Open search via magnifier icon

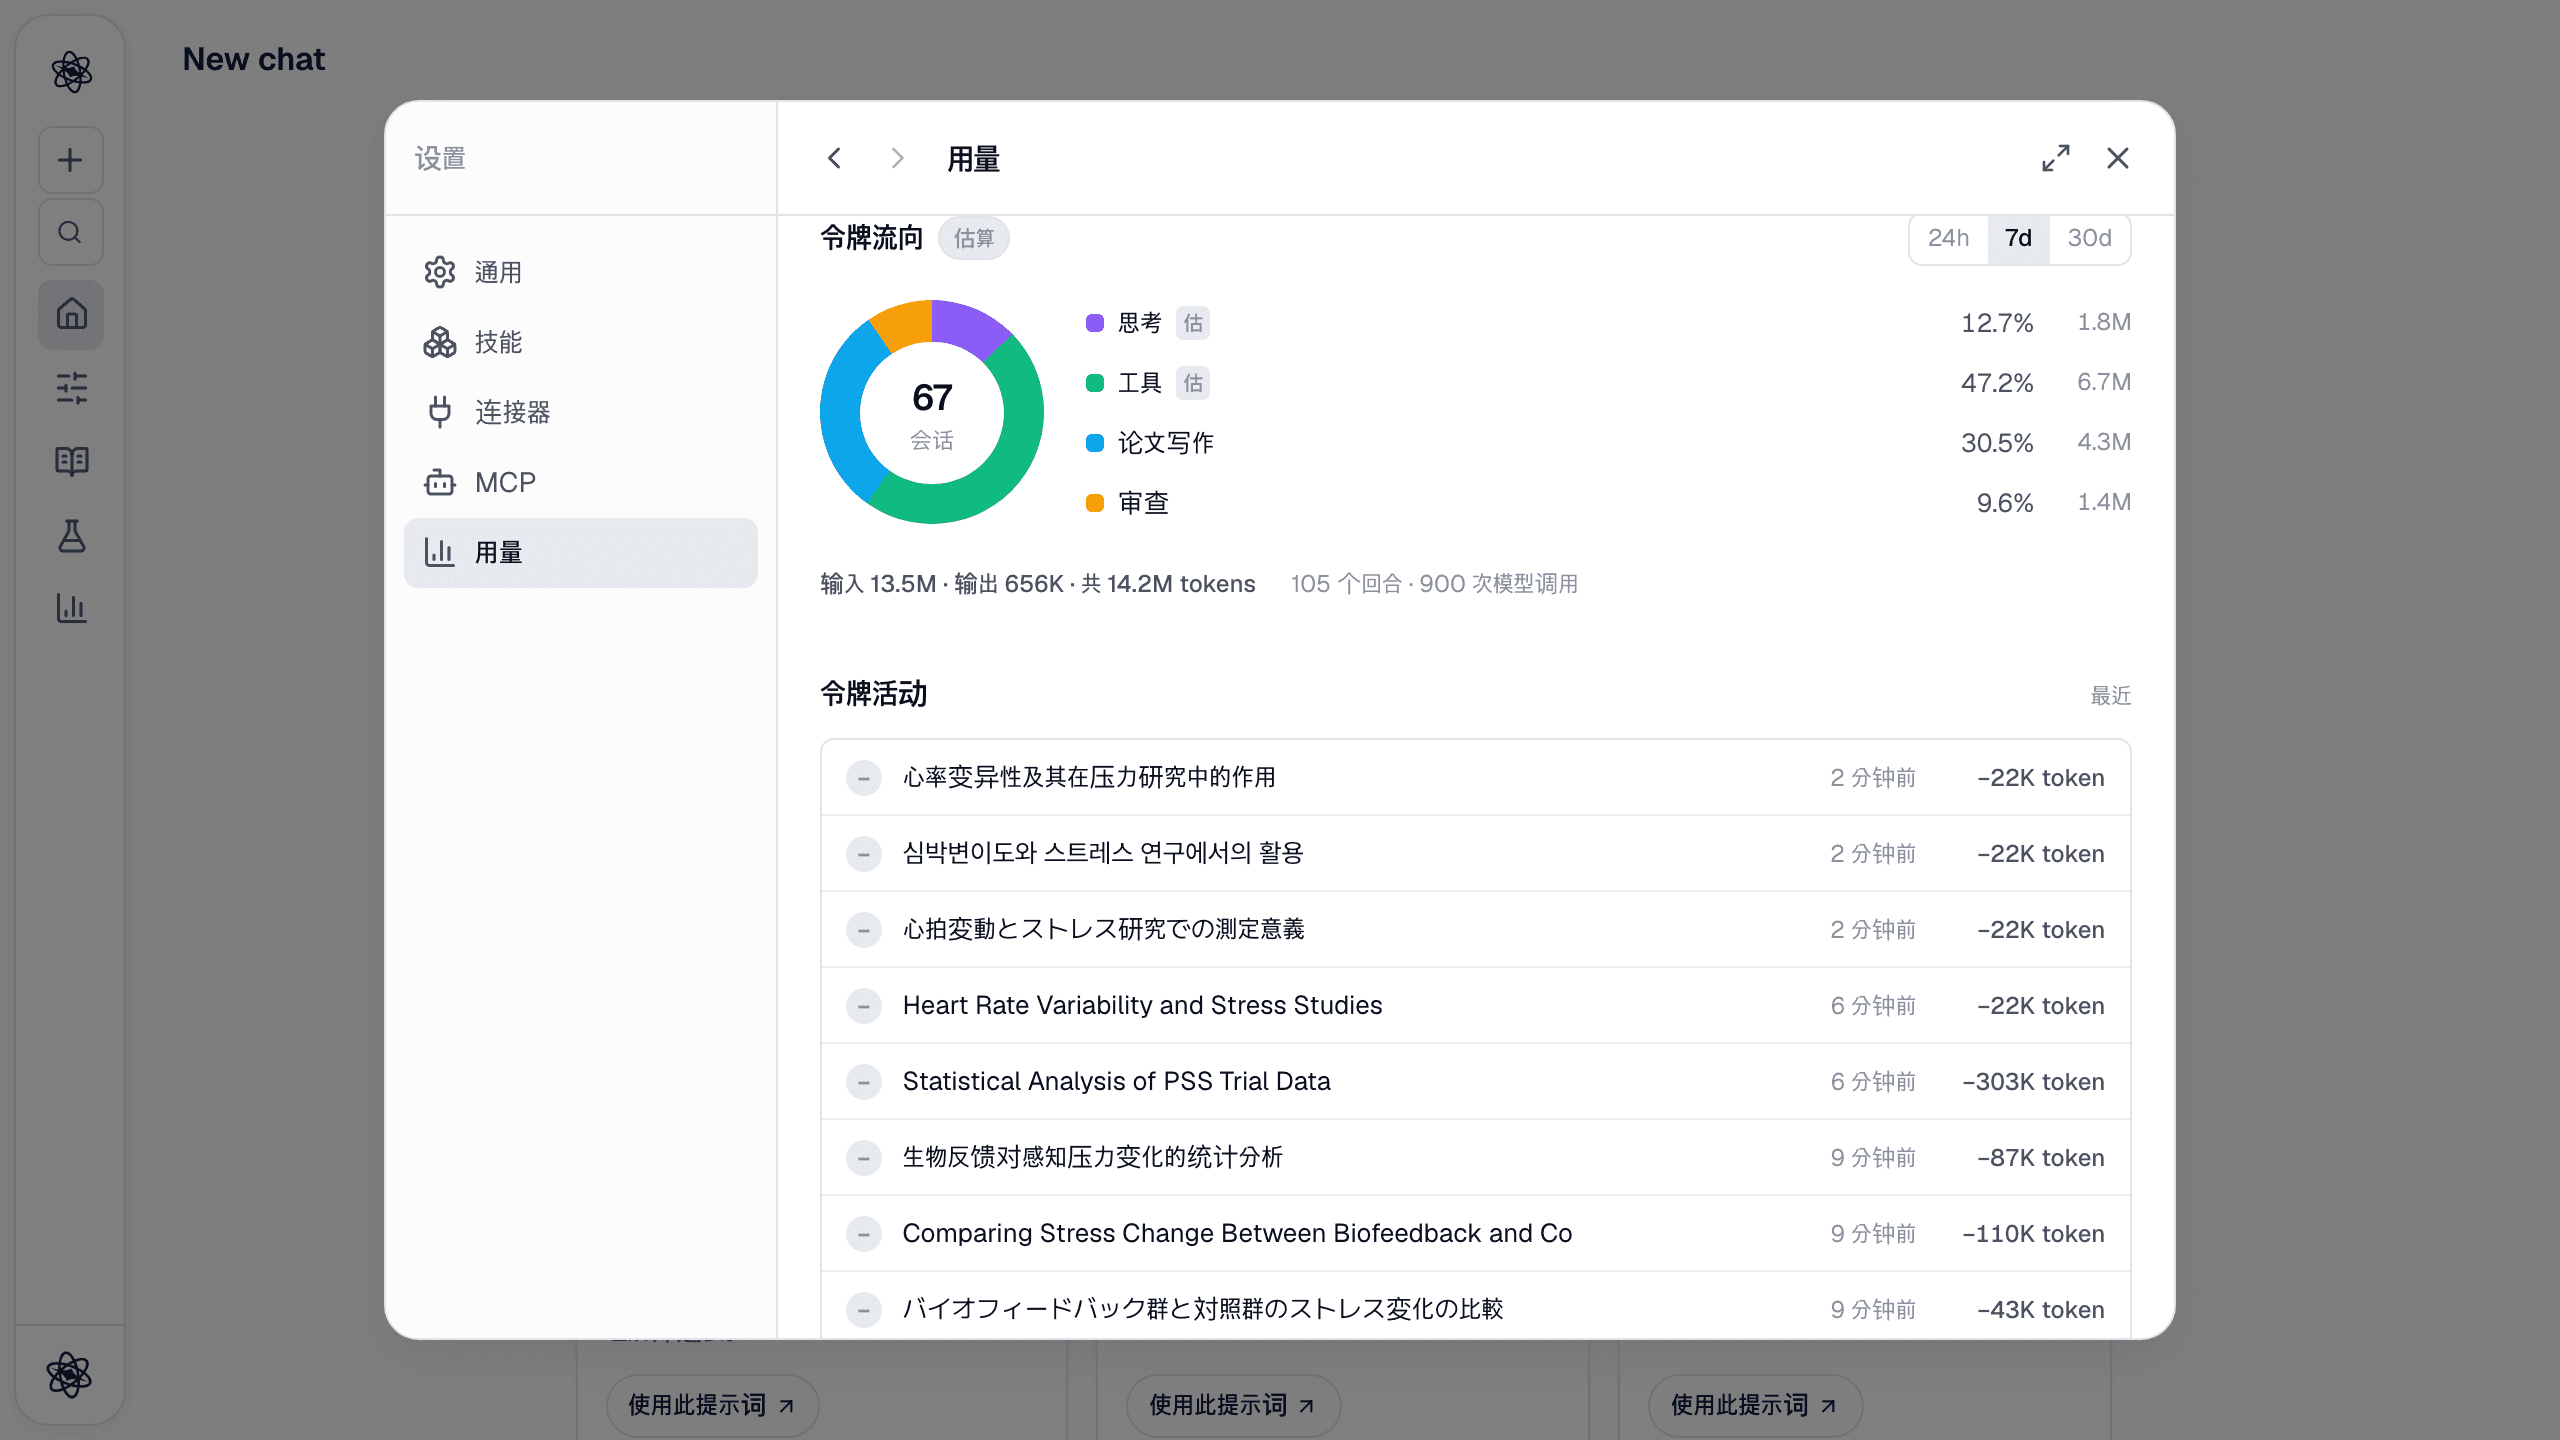pyautogui.click(x=71, y=232)
